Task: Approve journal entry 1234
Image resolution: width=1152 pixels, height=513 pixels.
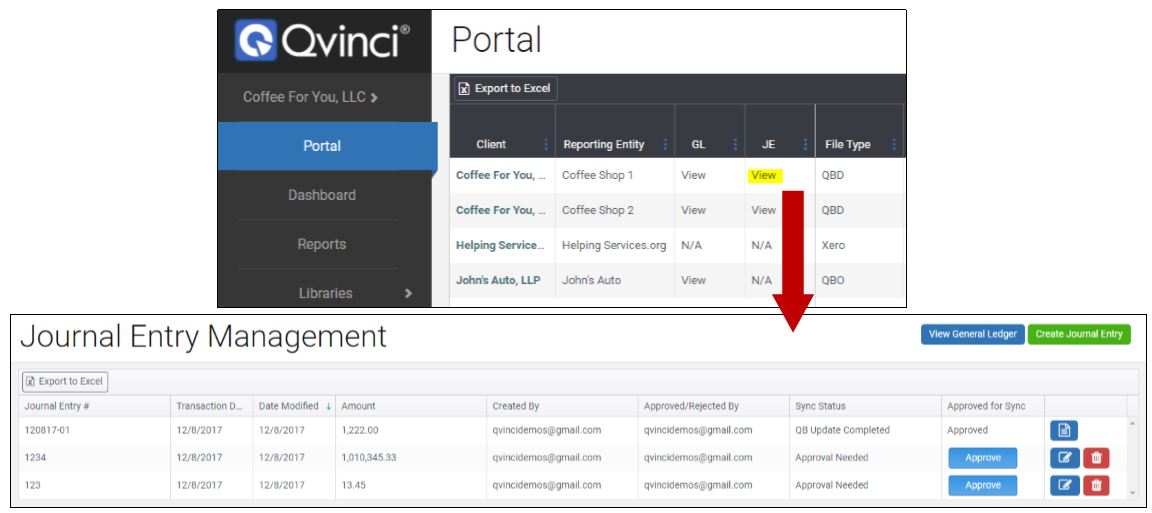Action: pos(982,458)
